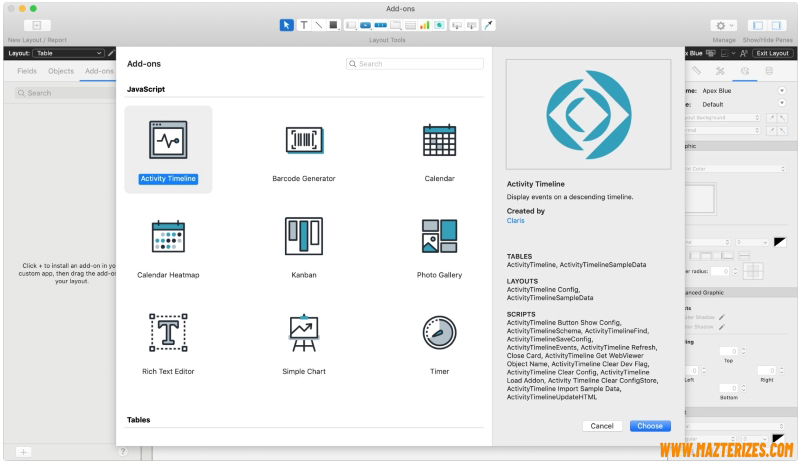Select the Kanban add-on
Image resolution: width=800 pixels, height=463 pixels.
(304, 246)
